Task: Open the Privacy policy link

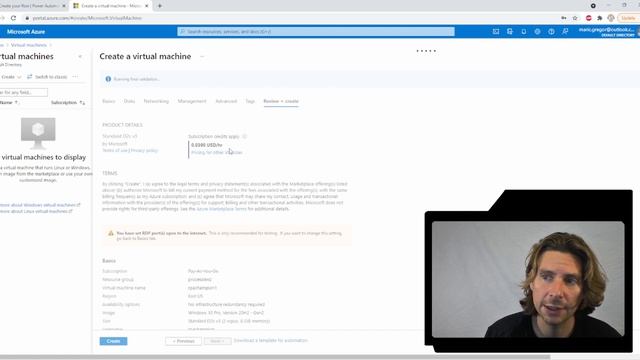Action: pos(144,150)
